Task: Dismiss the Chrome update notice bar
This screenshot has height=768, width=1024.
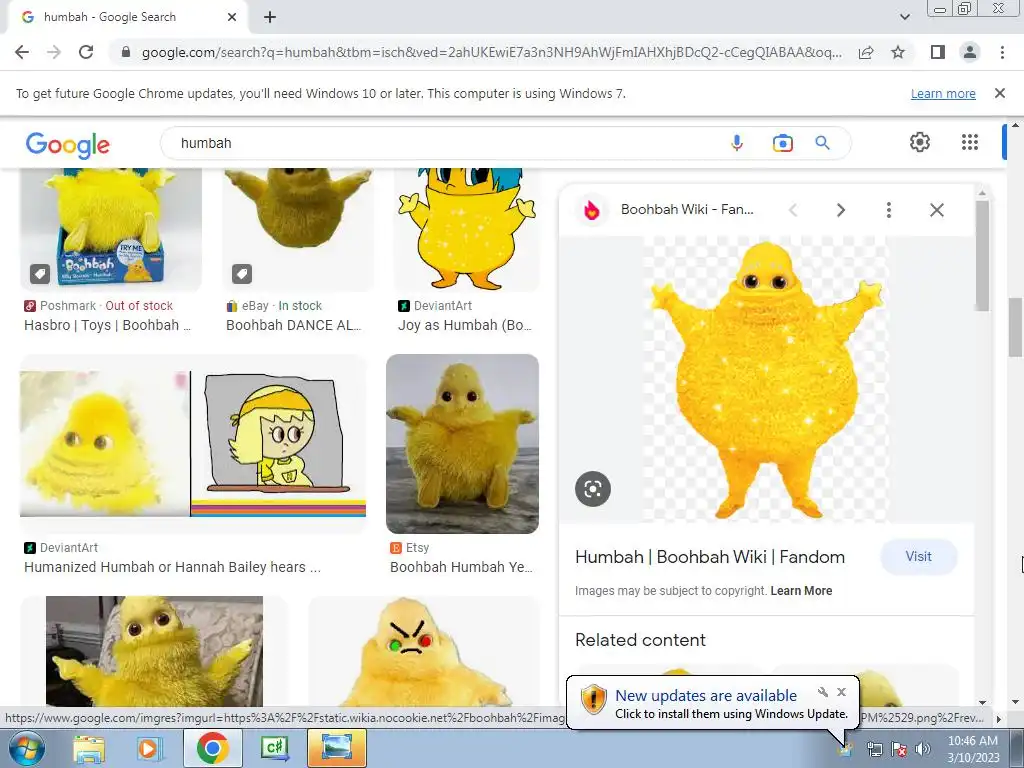Action: click(999, 93)
